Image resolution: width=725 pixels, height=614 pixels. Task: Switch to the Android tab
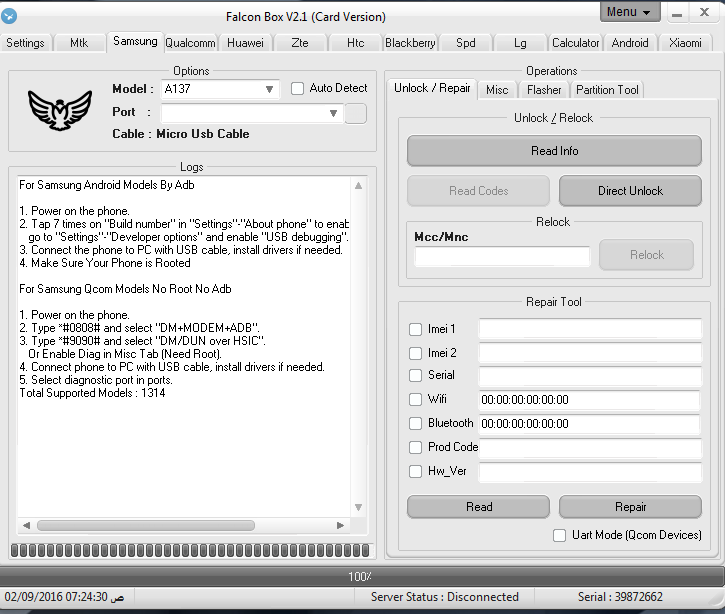coord(630,43)
